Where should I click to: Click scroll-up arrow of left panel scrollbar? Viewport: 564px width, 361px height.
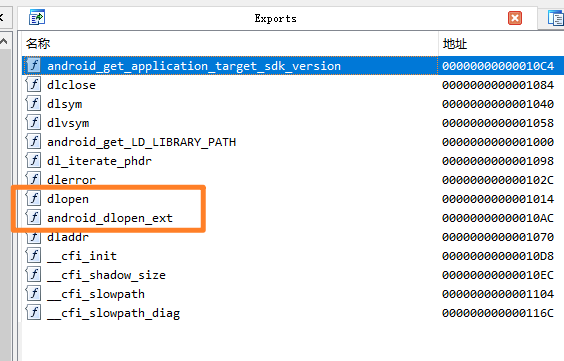4,42
